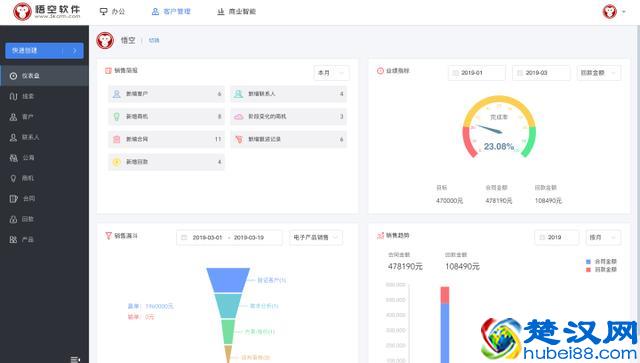Click the sidebar collapse icon at the bottom

coord(76,359)
